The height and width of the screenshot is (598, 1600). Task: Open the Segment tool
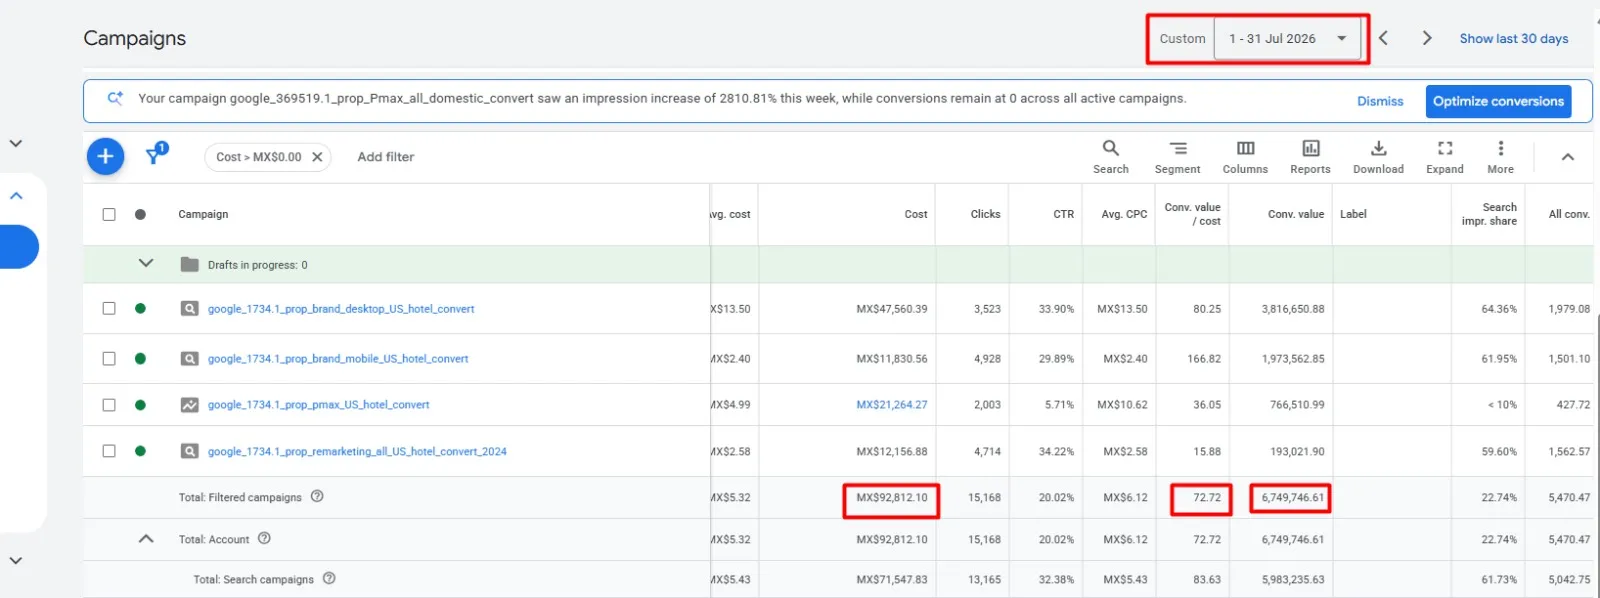pyautogui.click(x=1177, y=157)
